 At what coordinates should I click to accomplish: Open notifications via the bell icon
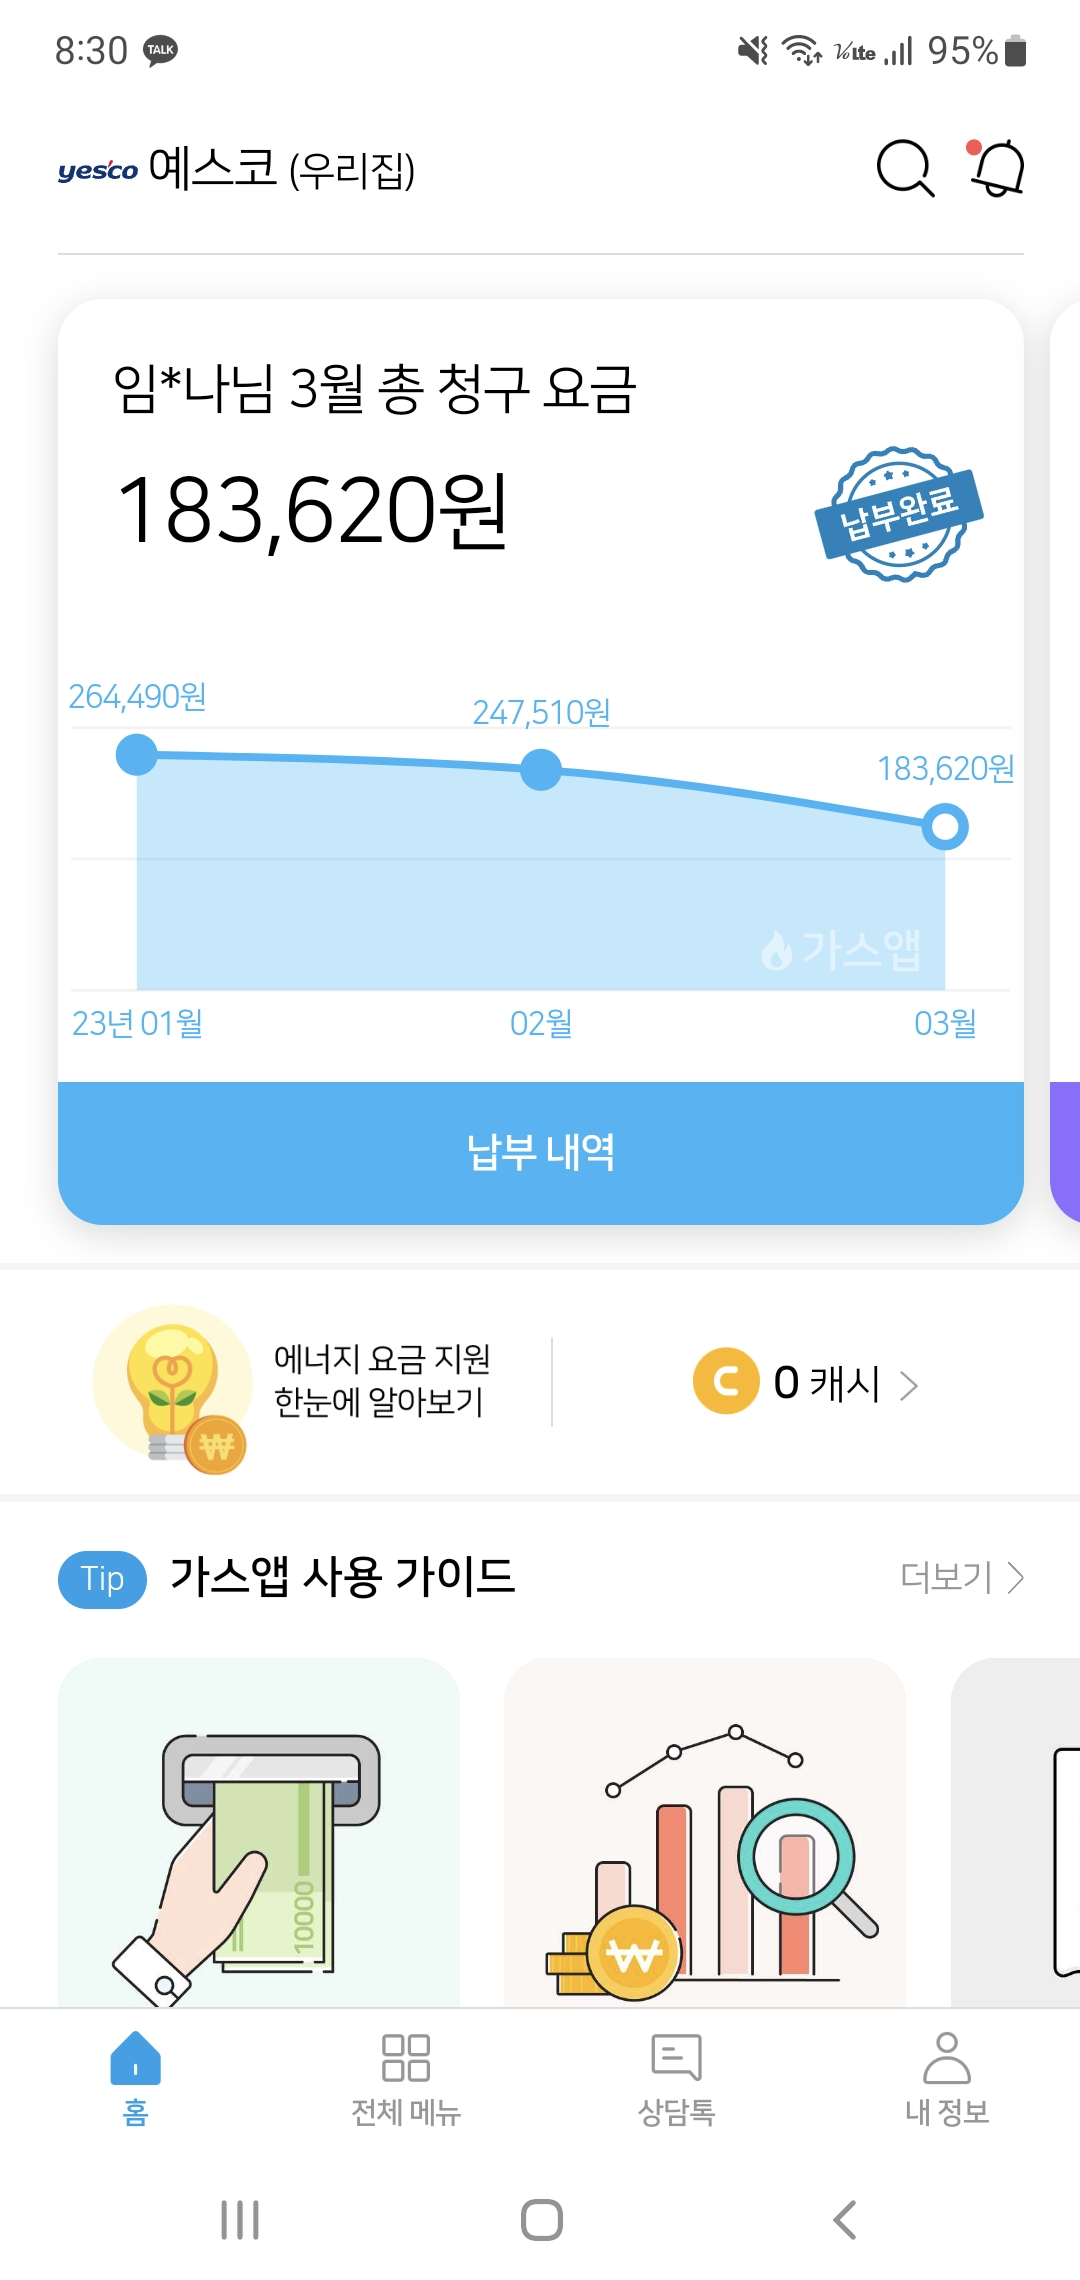[x=997, y=168]
